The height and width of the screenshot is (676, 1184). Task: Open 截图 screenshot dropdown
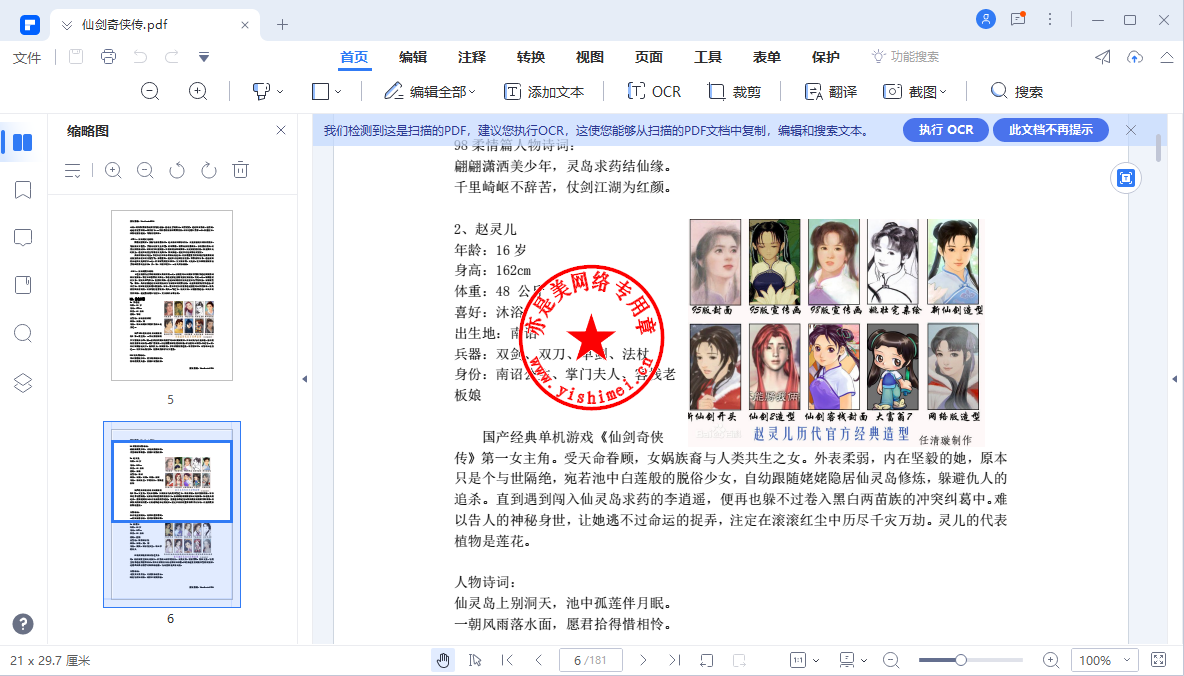point(914,91)
